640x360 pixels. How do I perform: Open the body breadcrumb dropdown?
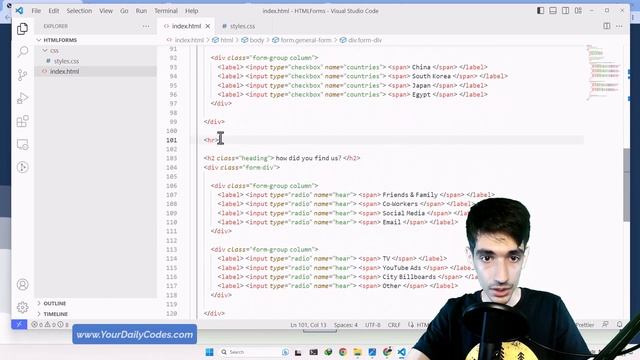pos(256,40)
